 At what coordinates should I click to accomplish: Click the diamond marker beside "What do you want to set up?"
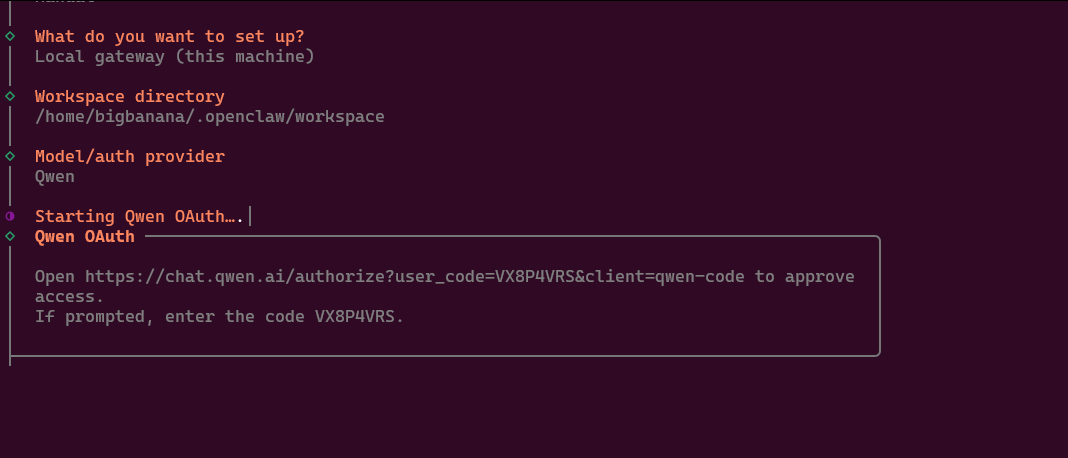[10, 37]
